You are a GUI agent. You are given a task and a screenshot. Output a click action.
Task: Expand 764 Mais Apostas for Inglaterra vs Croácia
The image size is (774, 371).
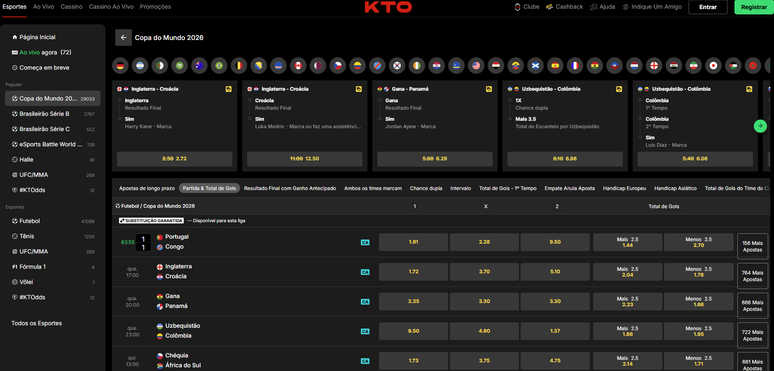click(x=752, y=276)
